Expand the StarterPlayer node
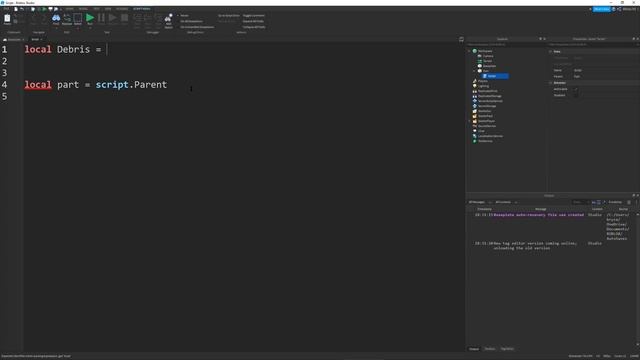The width and height of the screenshot is (640, 360). pyautogui.click(x=469, y=121)
